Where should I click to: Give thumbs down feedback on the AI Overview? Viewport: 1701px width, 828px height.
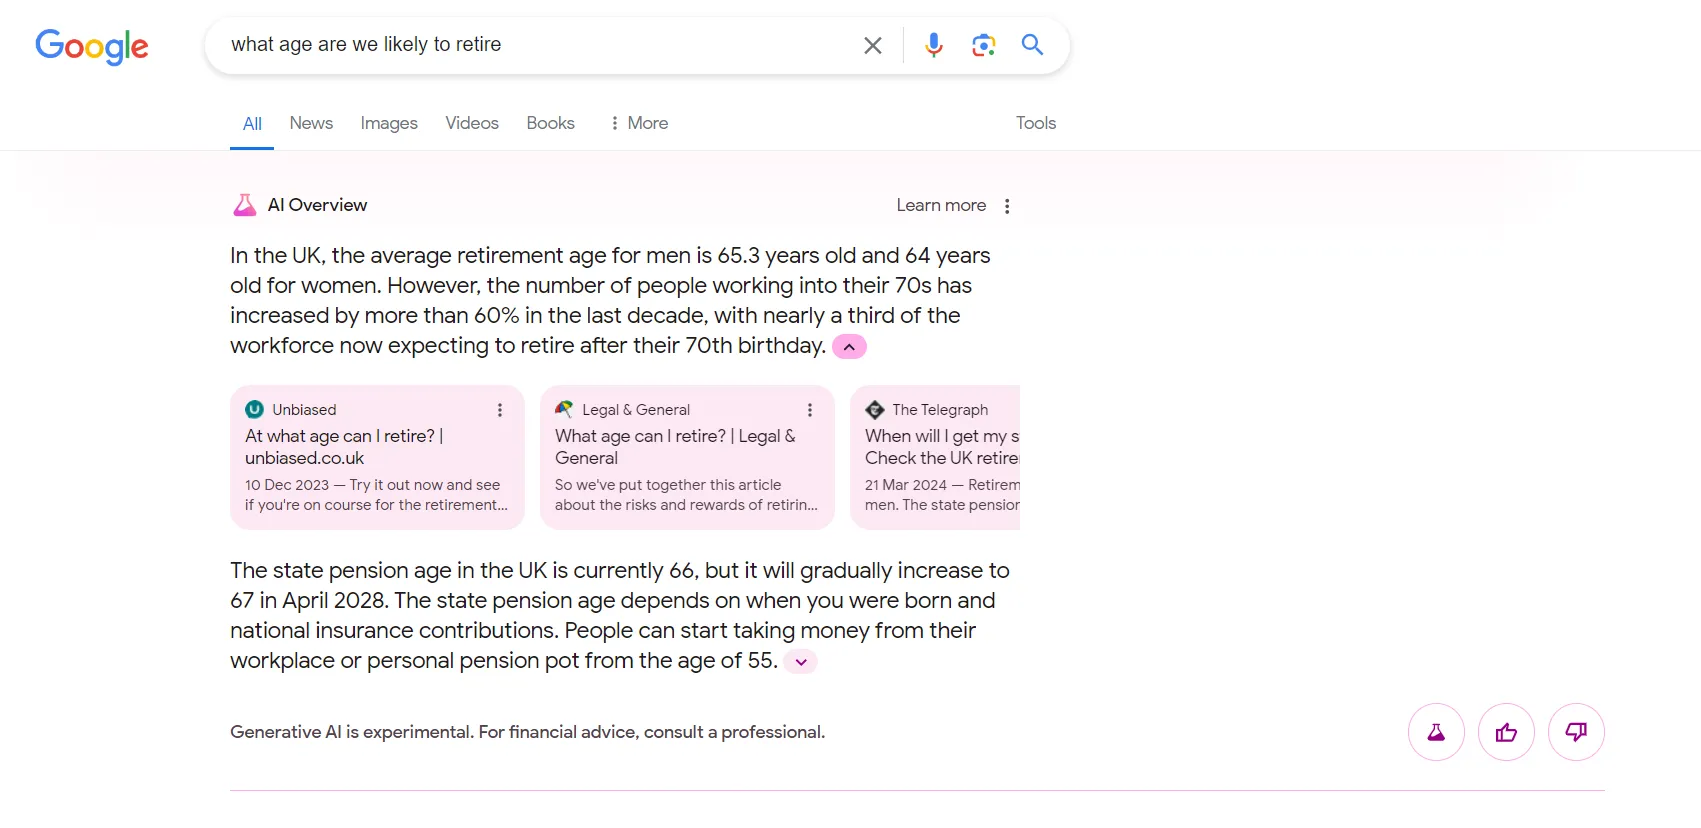[1576, 732]
